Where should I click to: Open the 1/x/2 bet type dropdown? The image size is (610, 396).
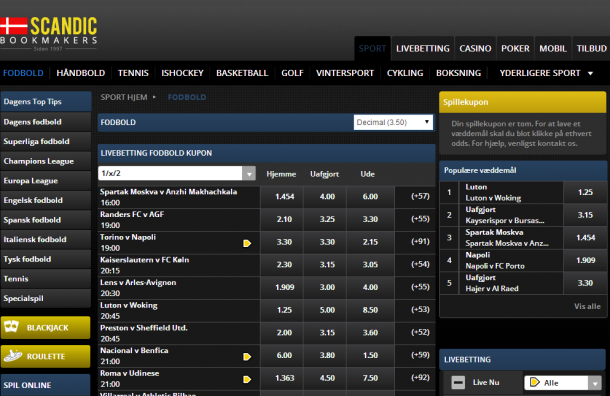tap(177, 173)
